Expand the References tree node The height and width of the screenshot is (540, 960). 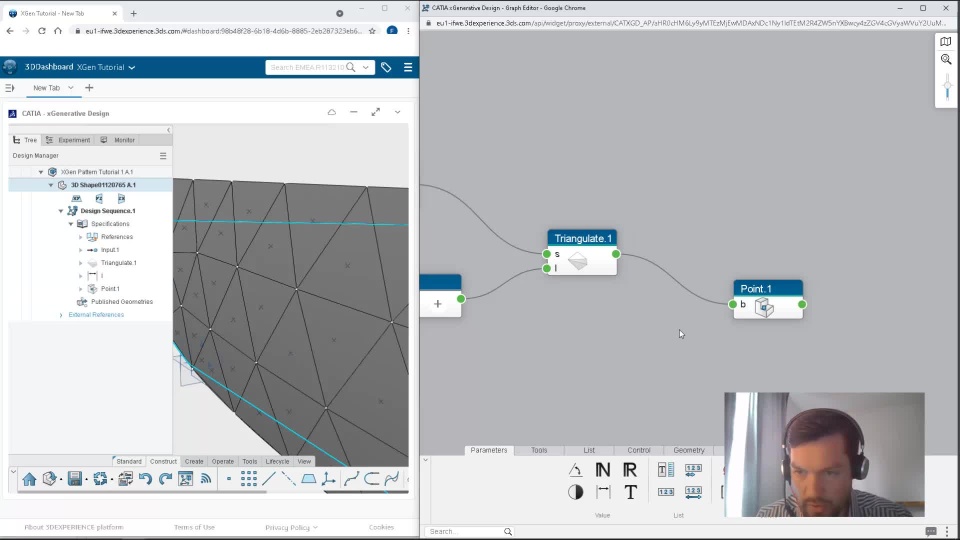pos(81,237)
